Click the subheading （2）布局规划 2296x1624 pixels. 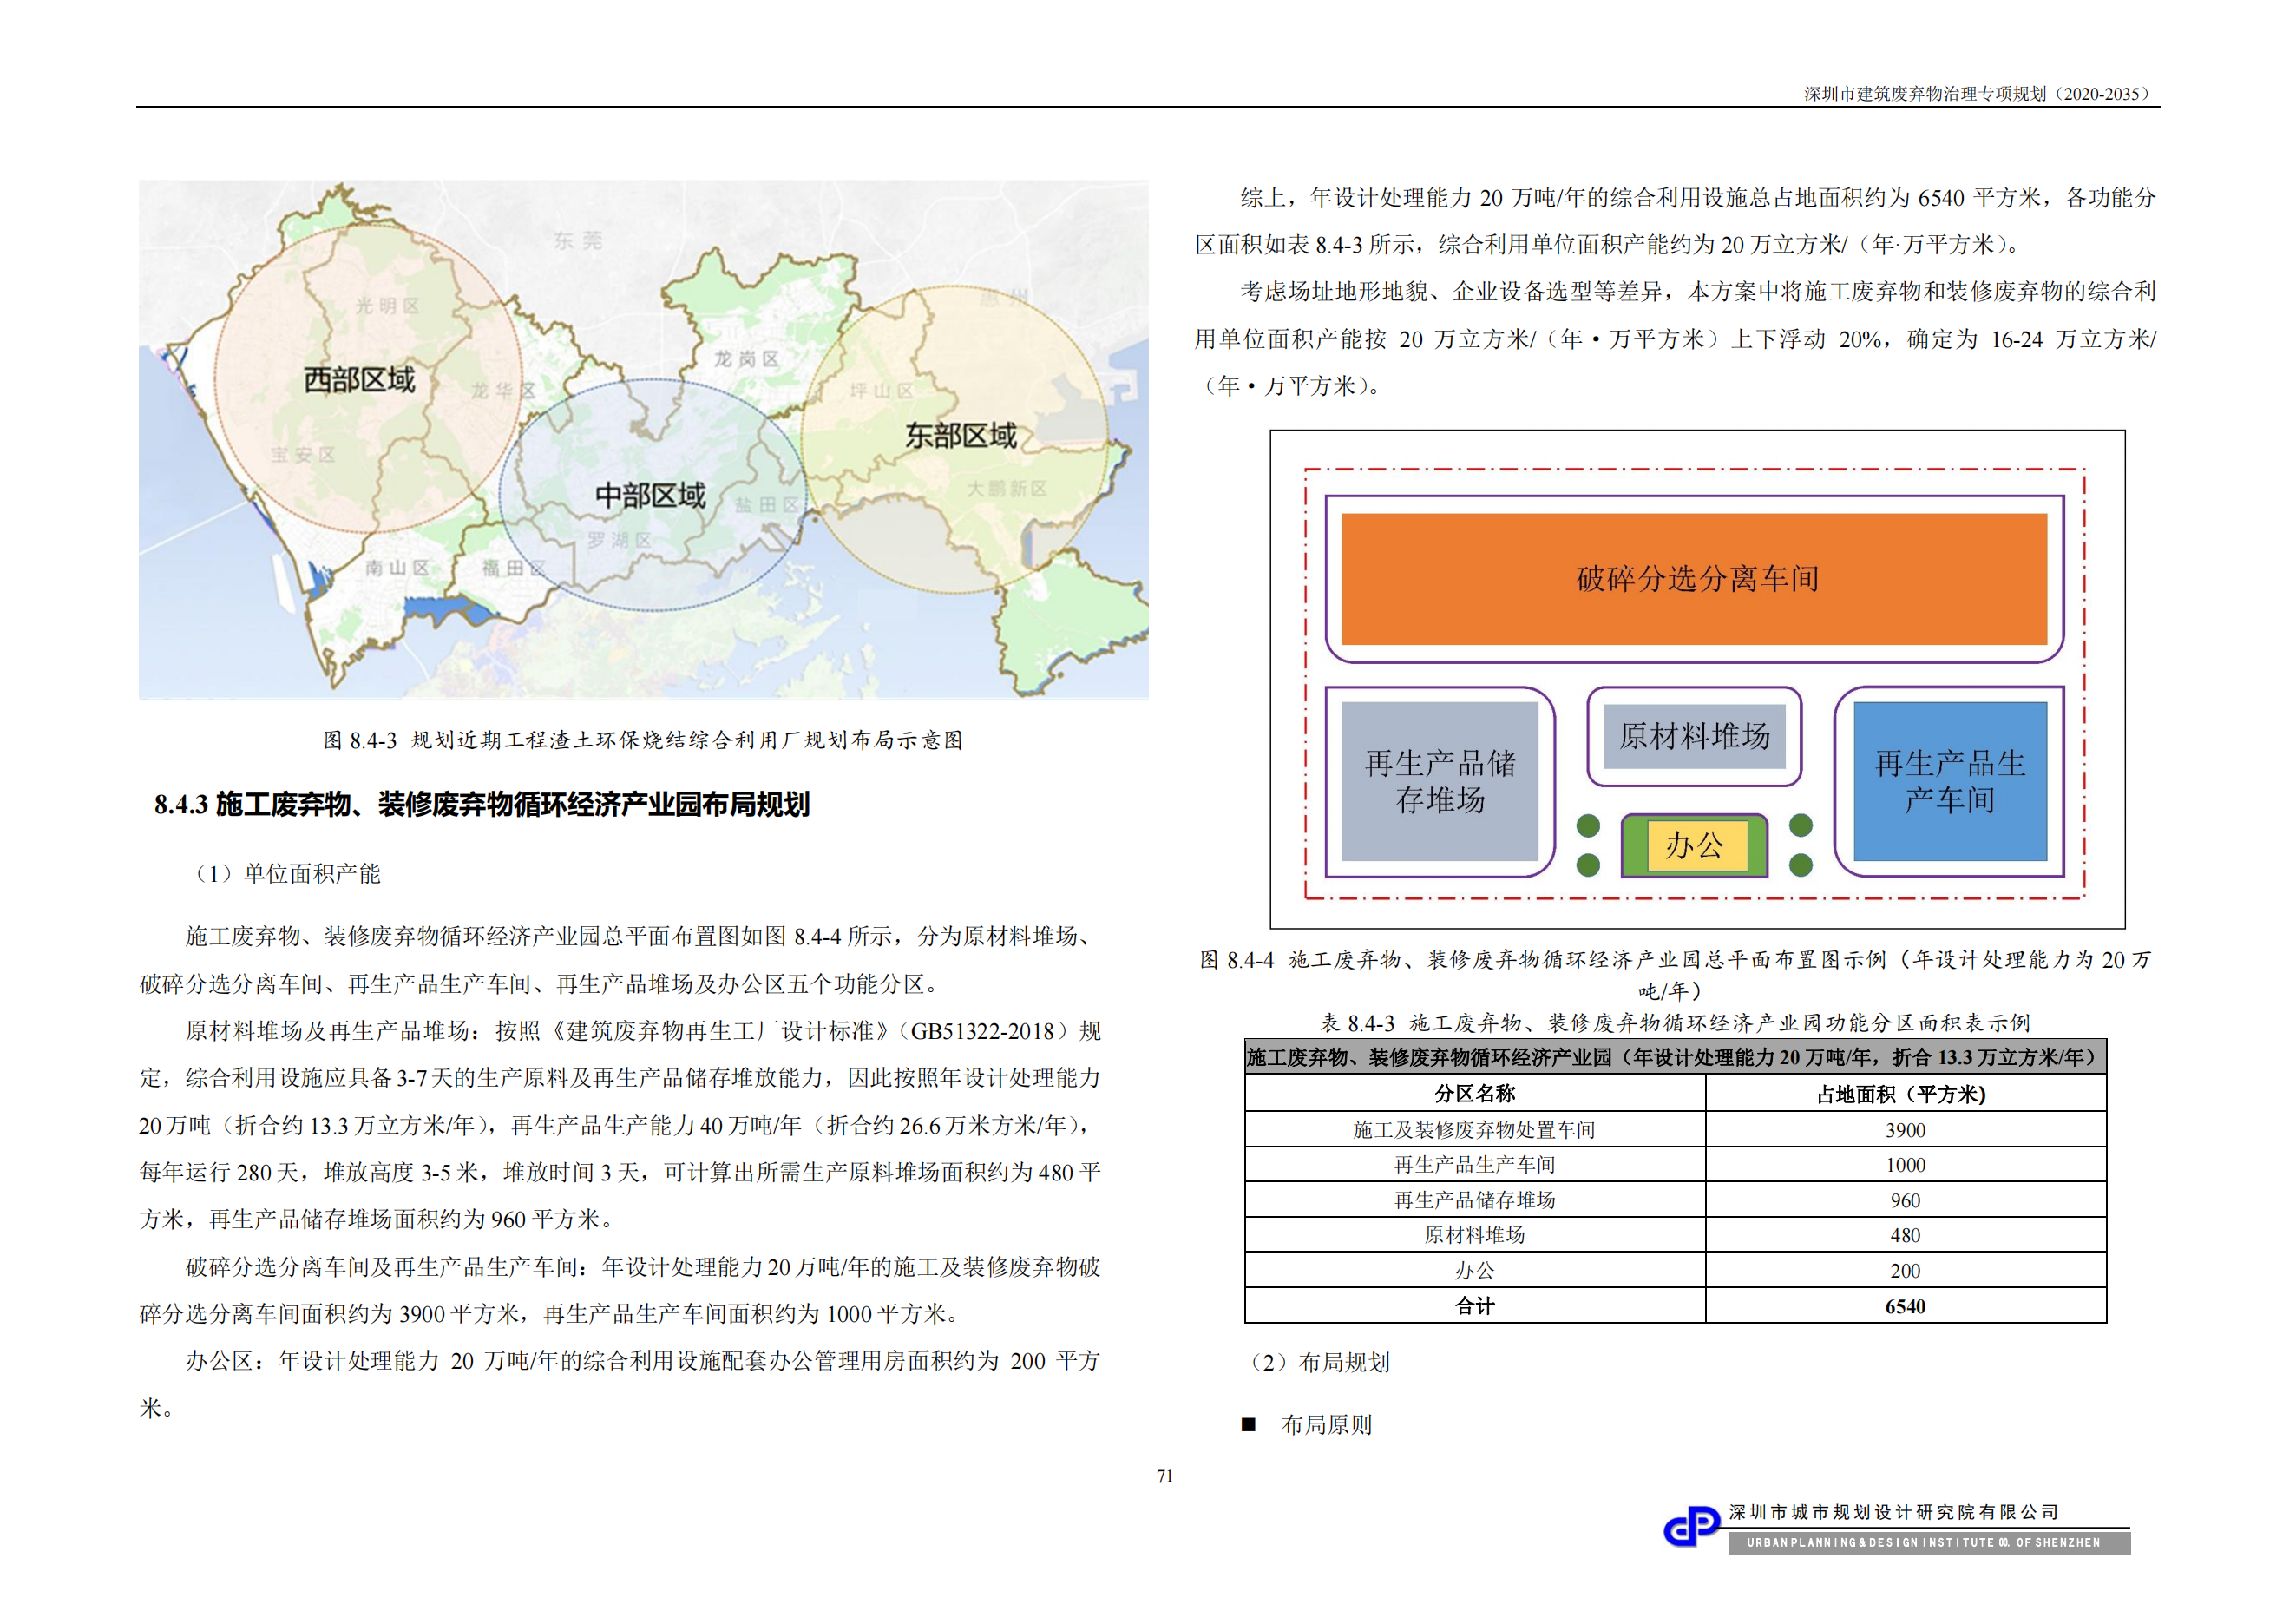(x=1315, y=1363)
